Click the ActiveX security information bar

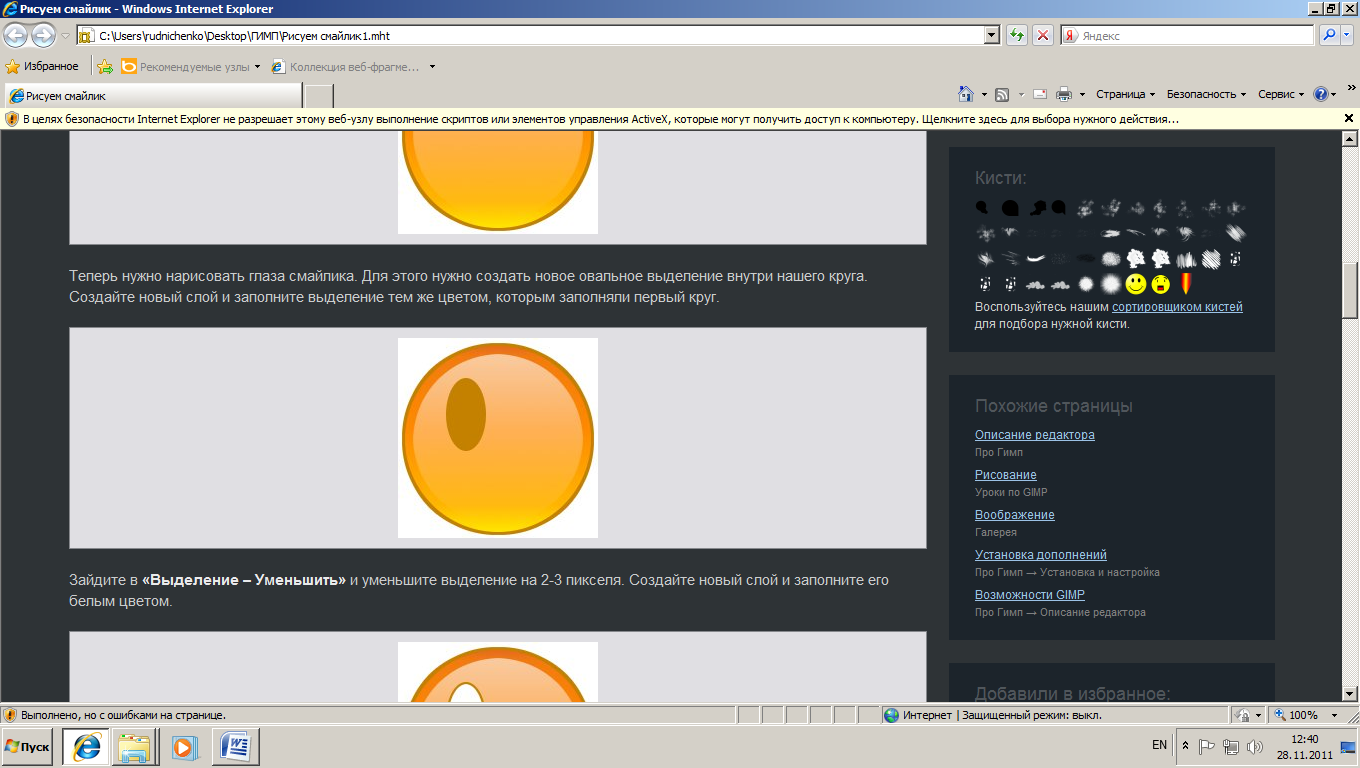(670, 118)
